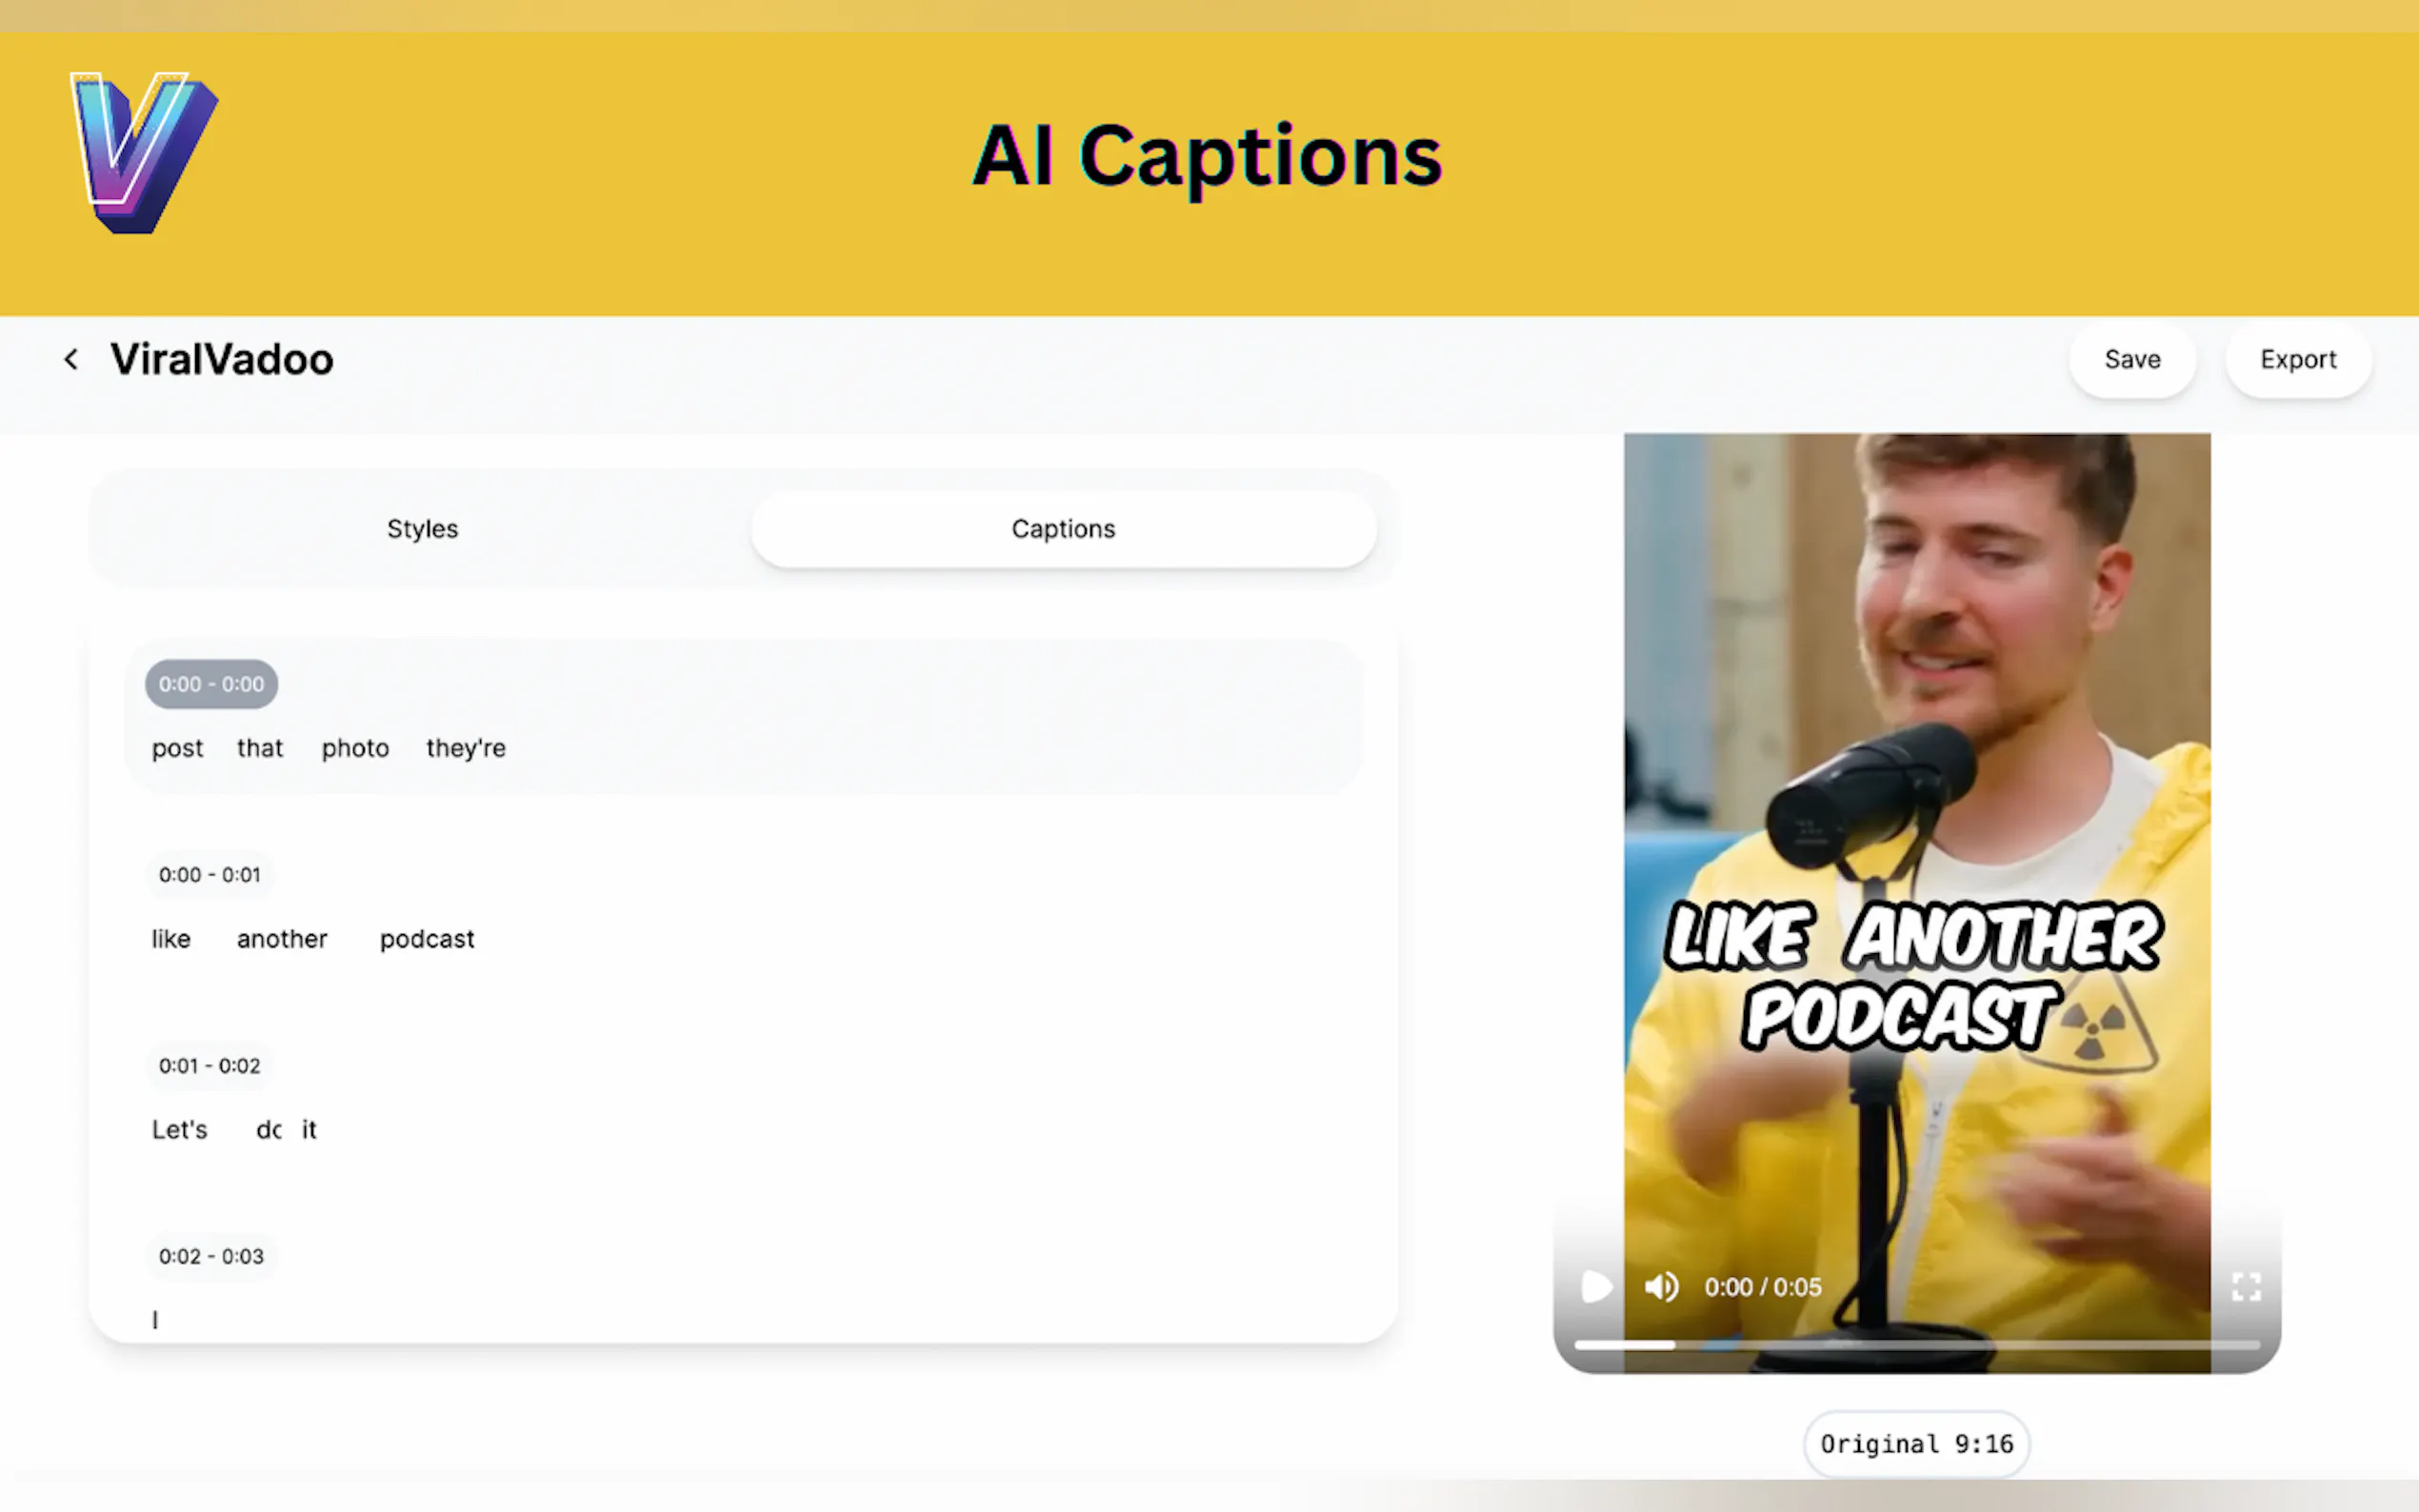Screen dimensions: 2419x1512
Task: Open the Original 9:16 aspect ratio selector
Action: point(1915,1444)
